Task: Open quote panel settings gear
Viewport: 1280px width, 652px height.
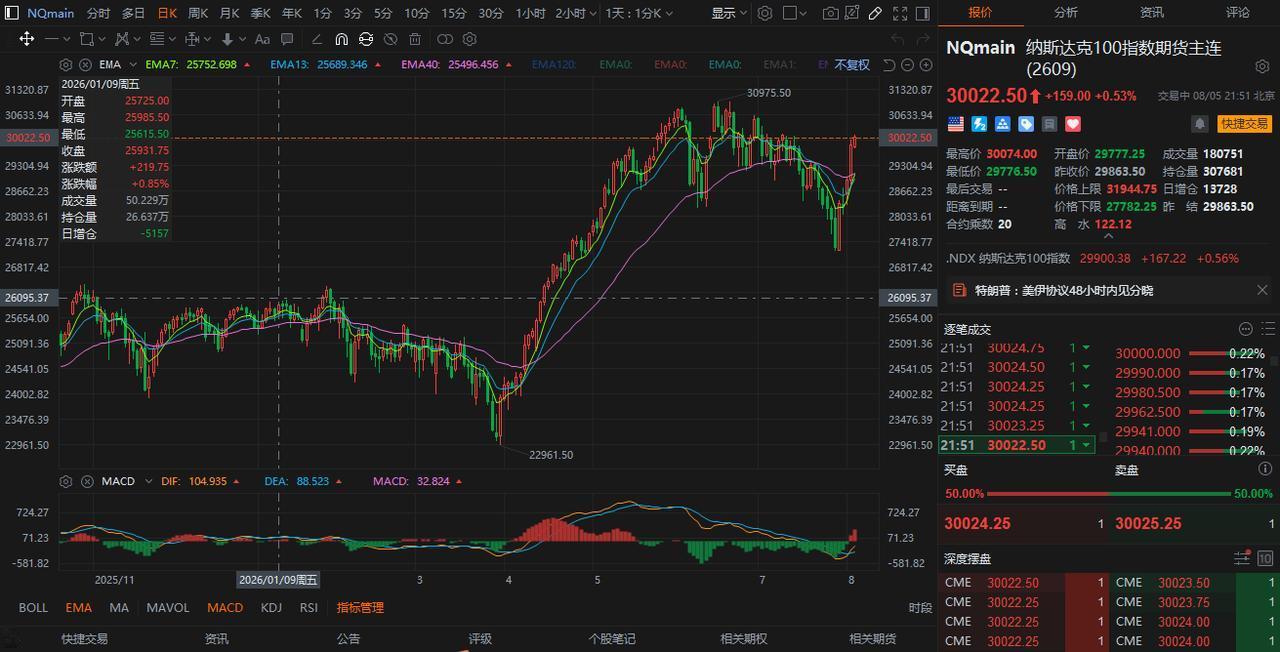Action: point(1262,67)
